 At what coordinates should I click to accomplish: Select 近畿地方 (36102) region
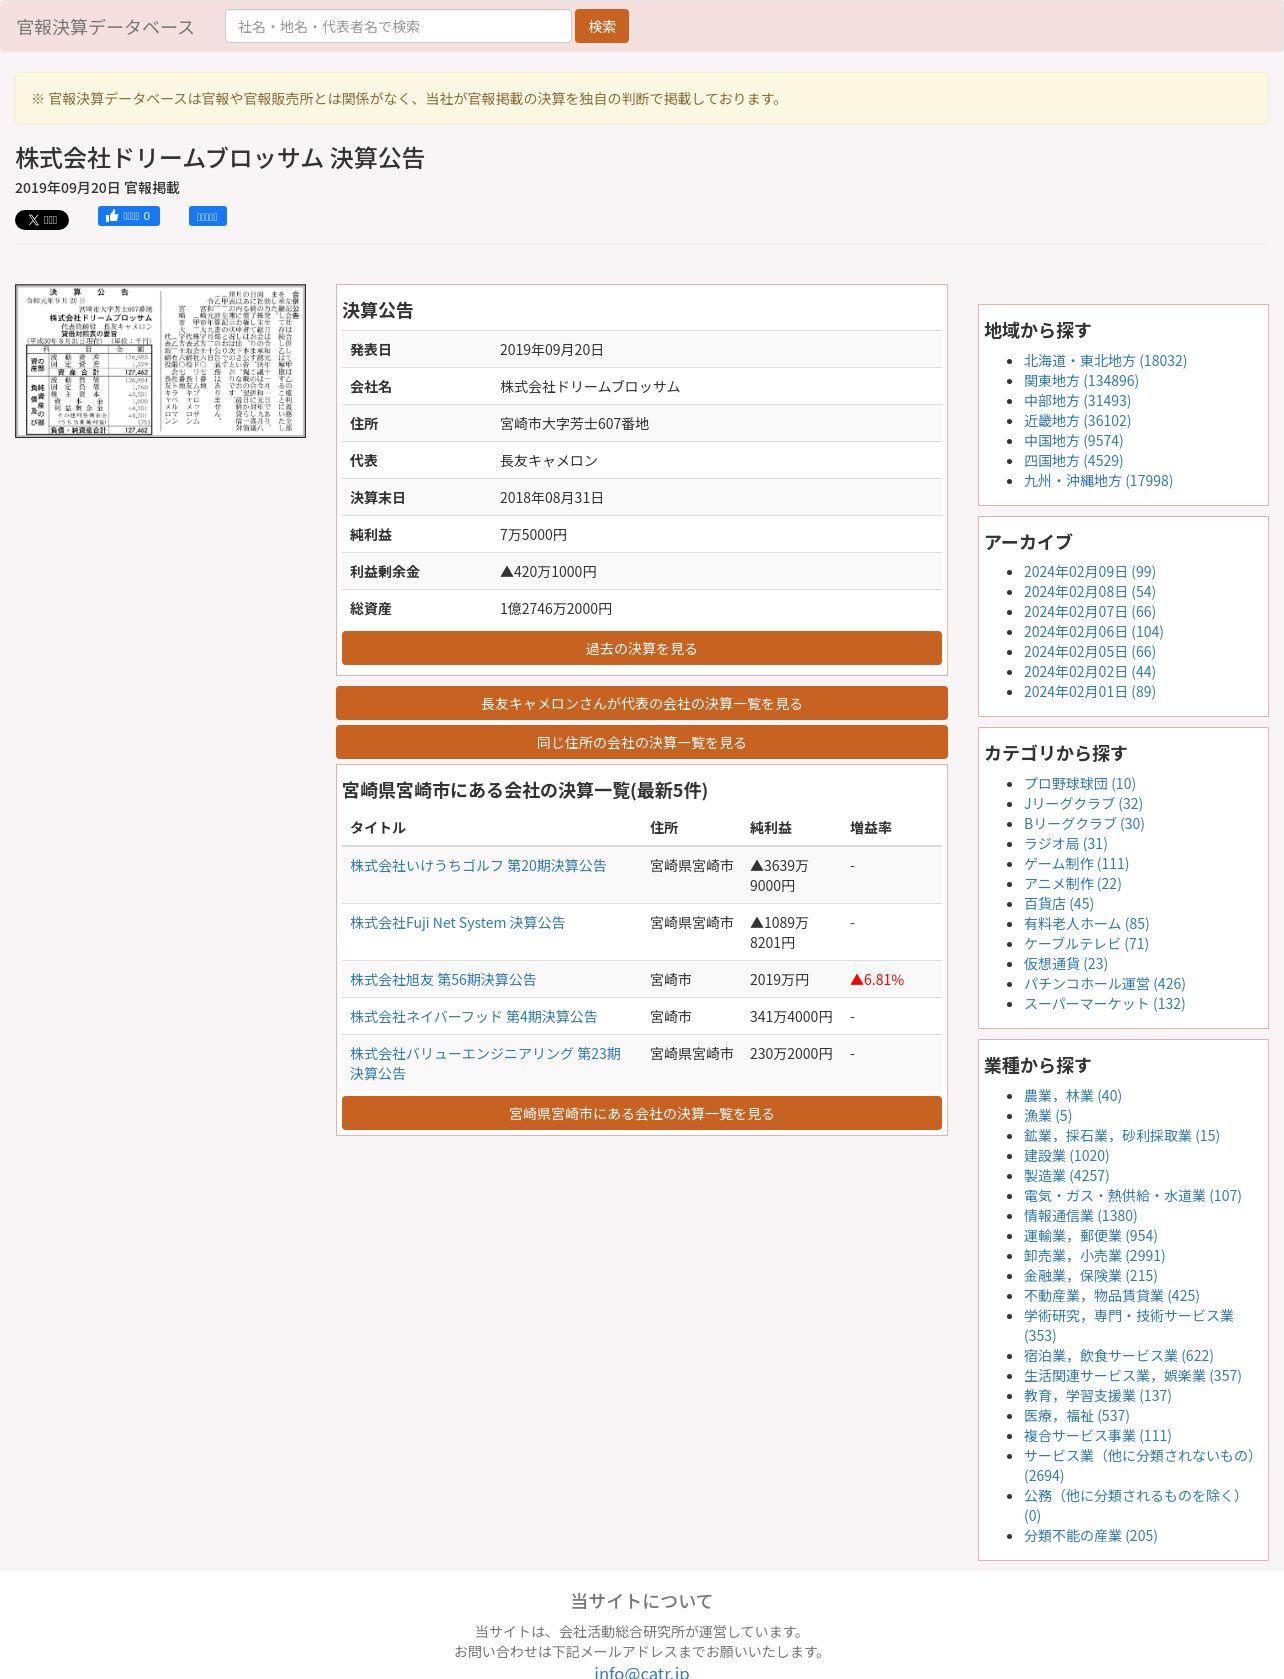pyautogui.click(x=1077, y=421)
